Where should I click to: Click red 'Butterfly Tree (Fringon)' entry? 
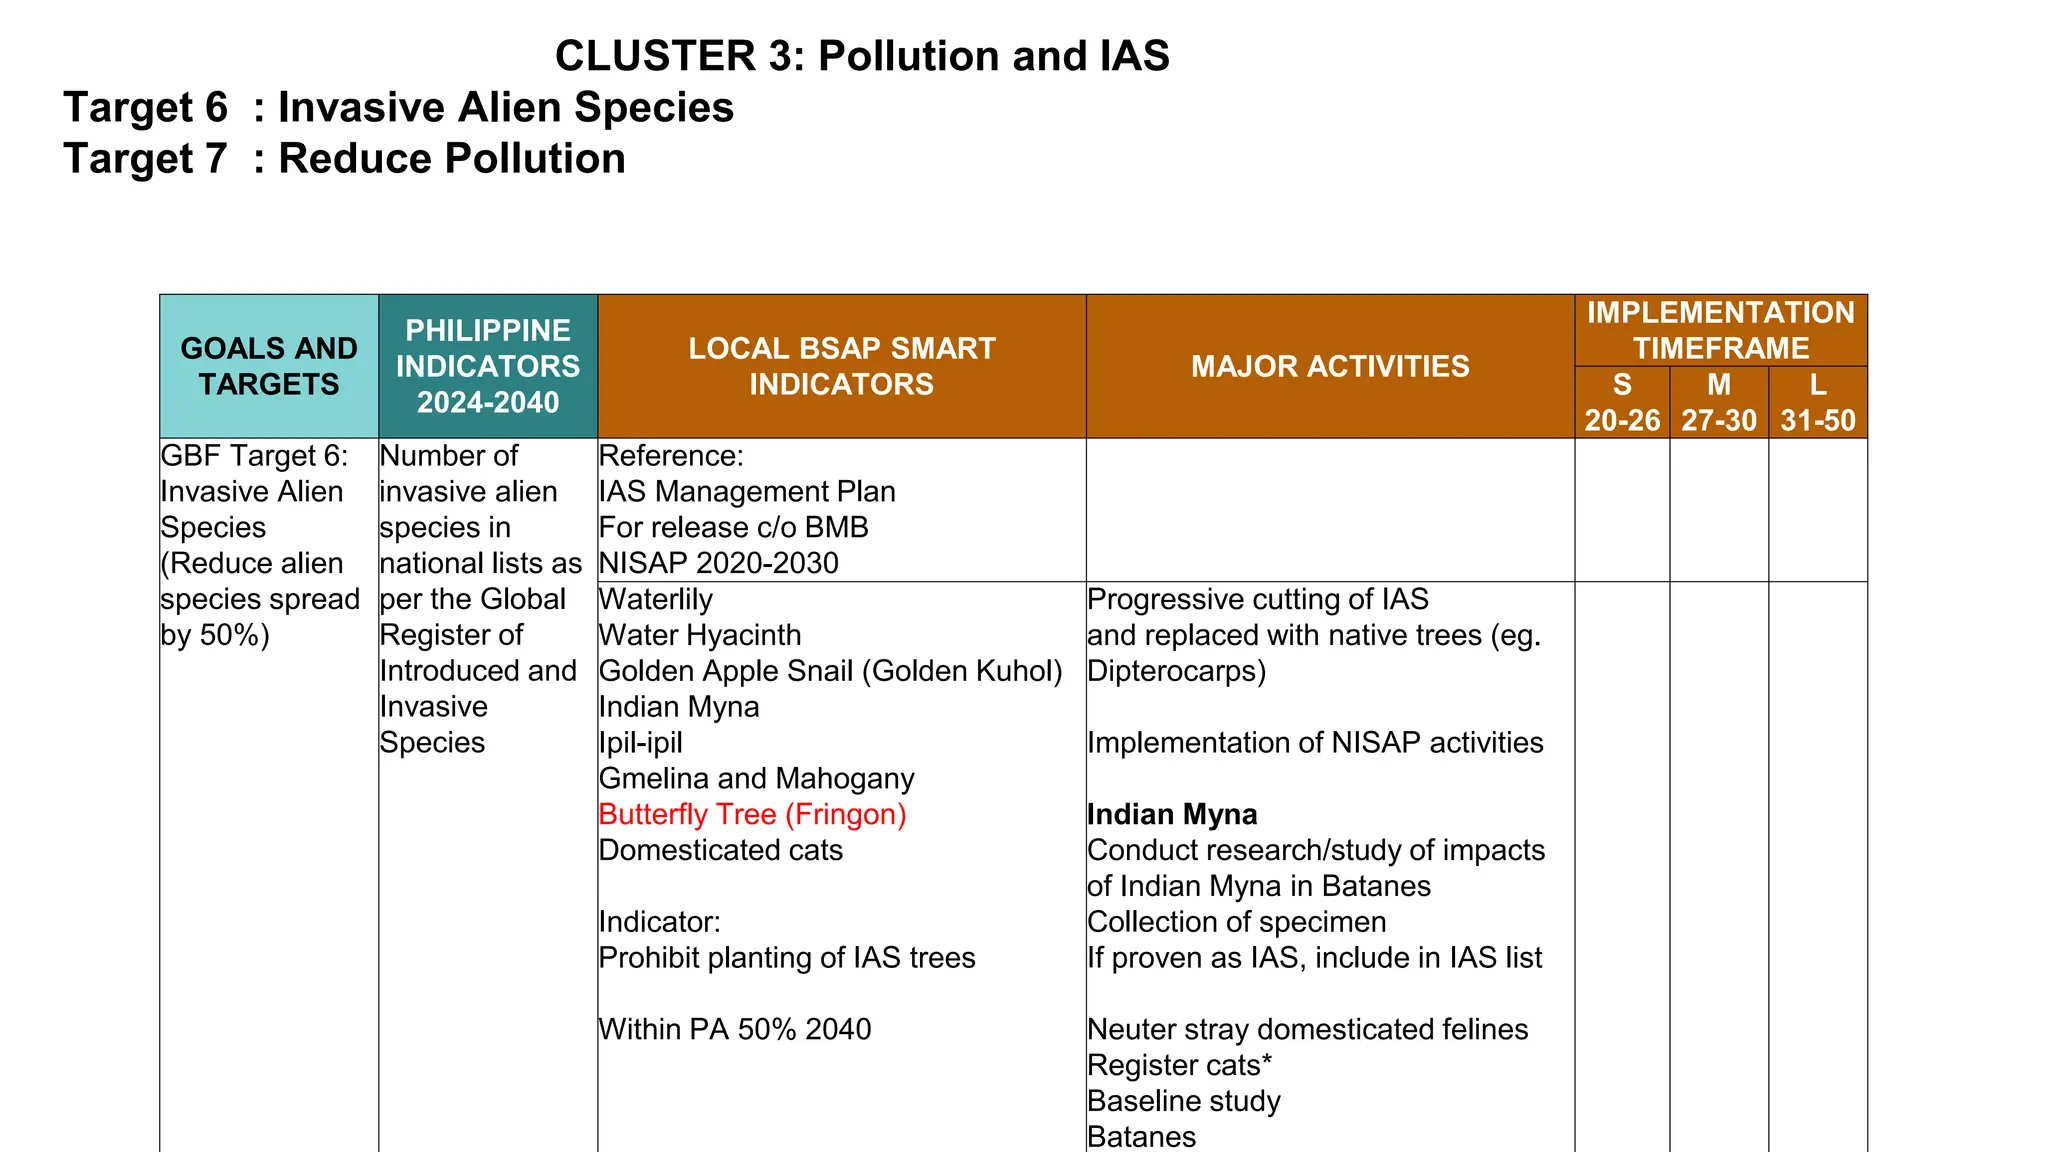point(753,814)
